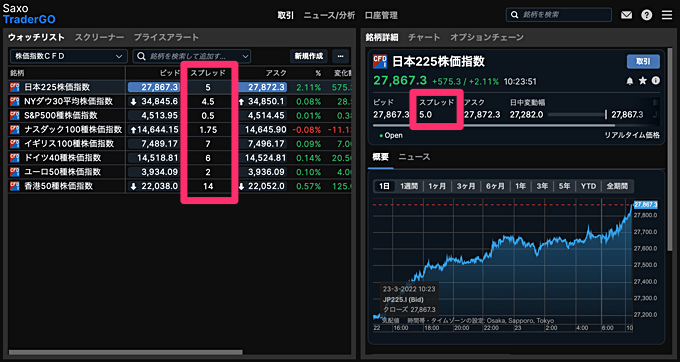Select the 3ヶ月 chart range
Image resolution: width=680 pixels, height=362 pixels.
coord(466,186)
